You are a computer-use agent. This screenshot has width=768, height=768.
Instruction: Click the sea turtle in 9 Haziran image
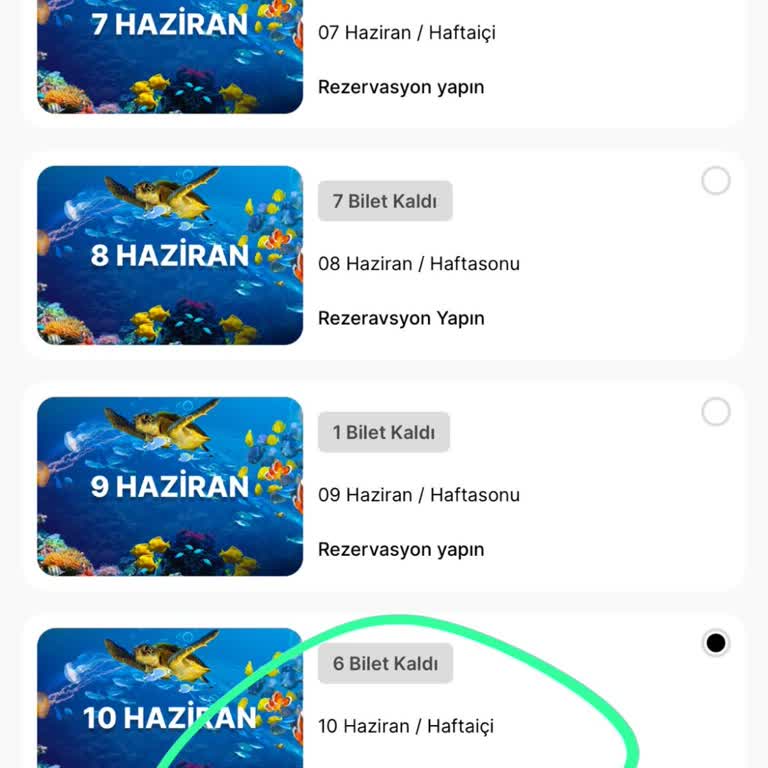[162, 425]
